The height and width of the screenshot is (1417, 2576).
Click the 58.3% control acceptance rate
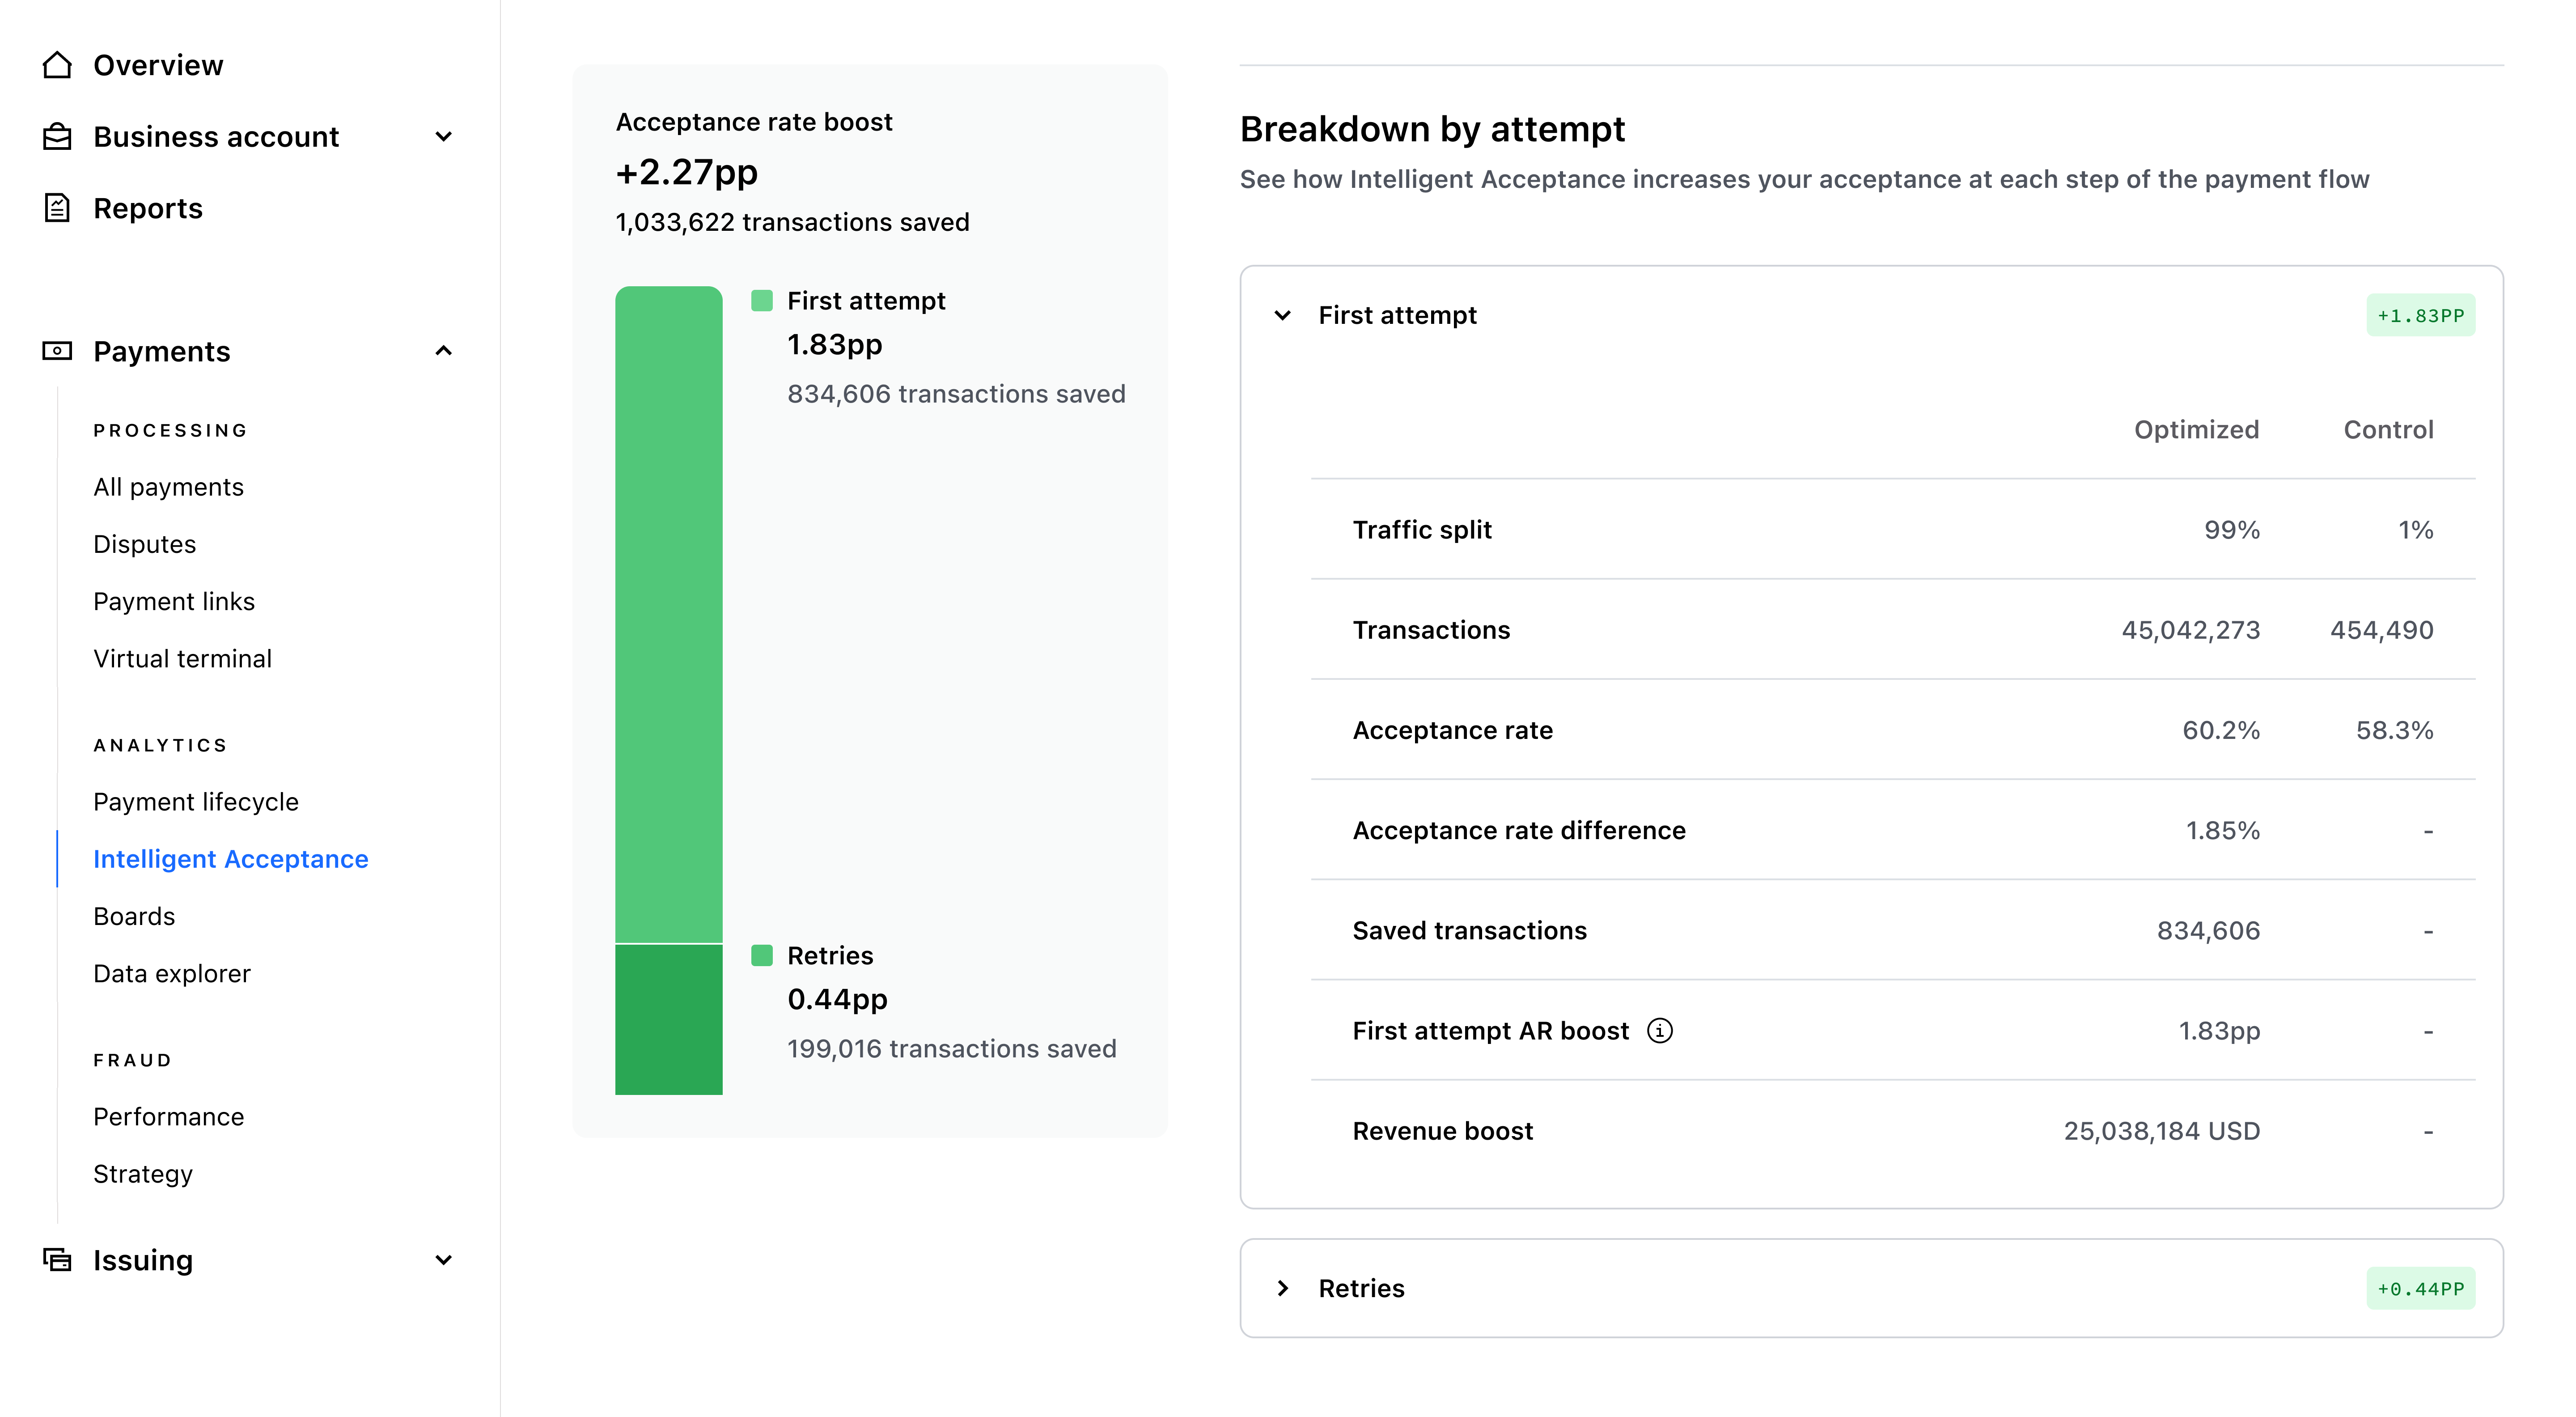(2395, 730)
